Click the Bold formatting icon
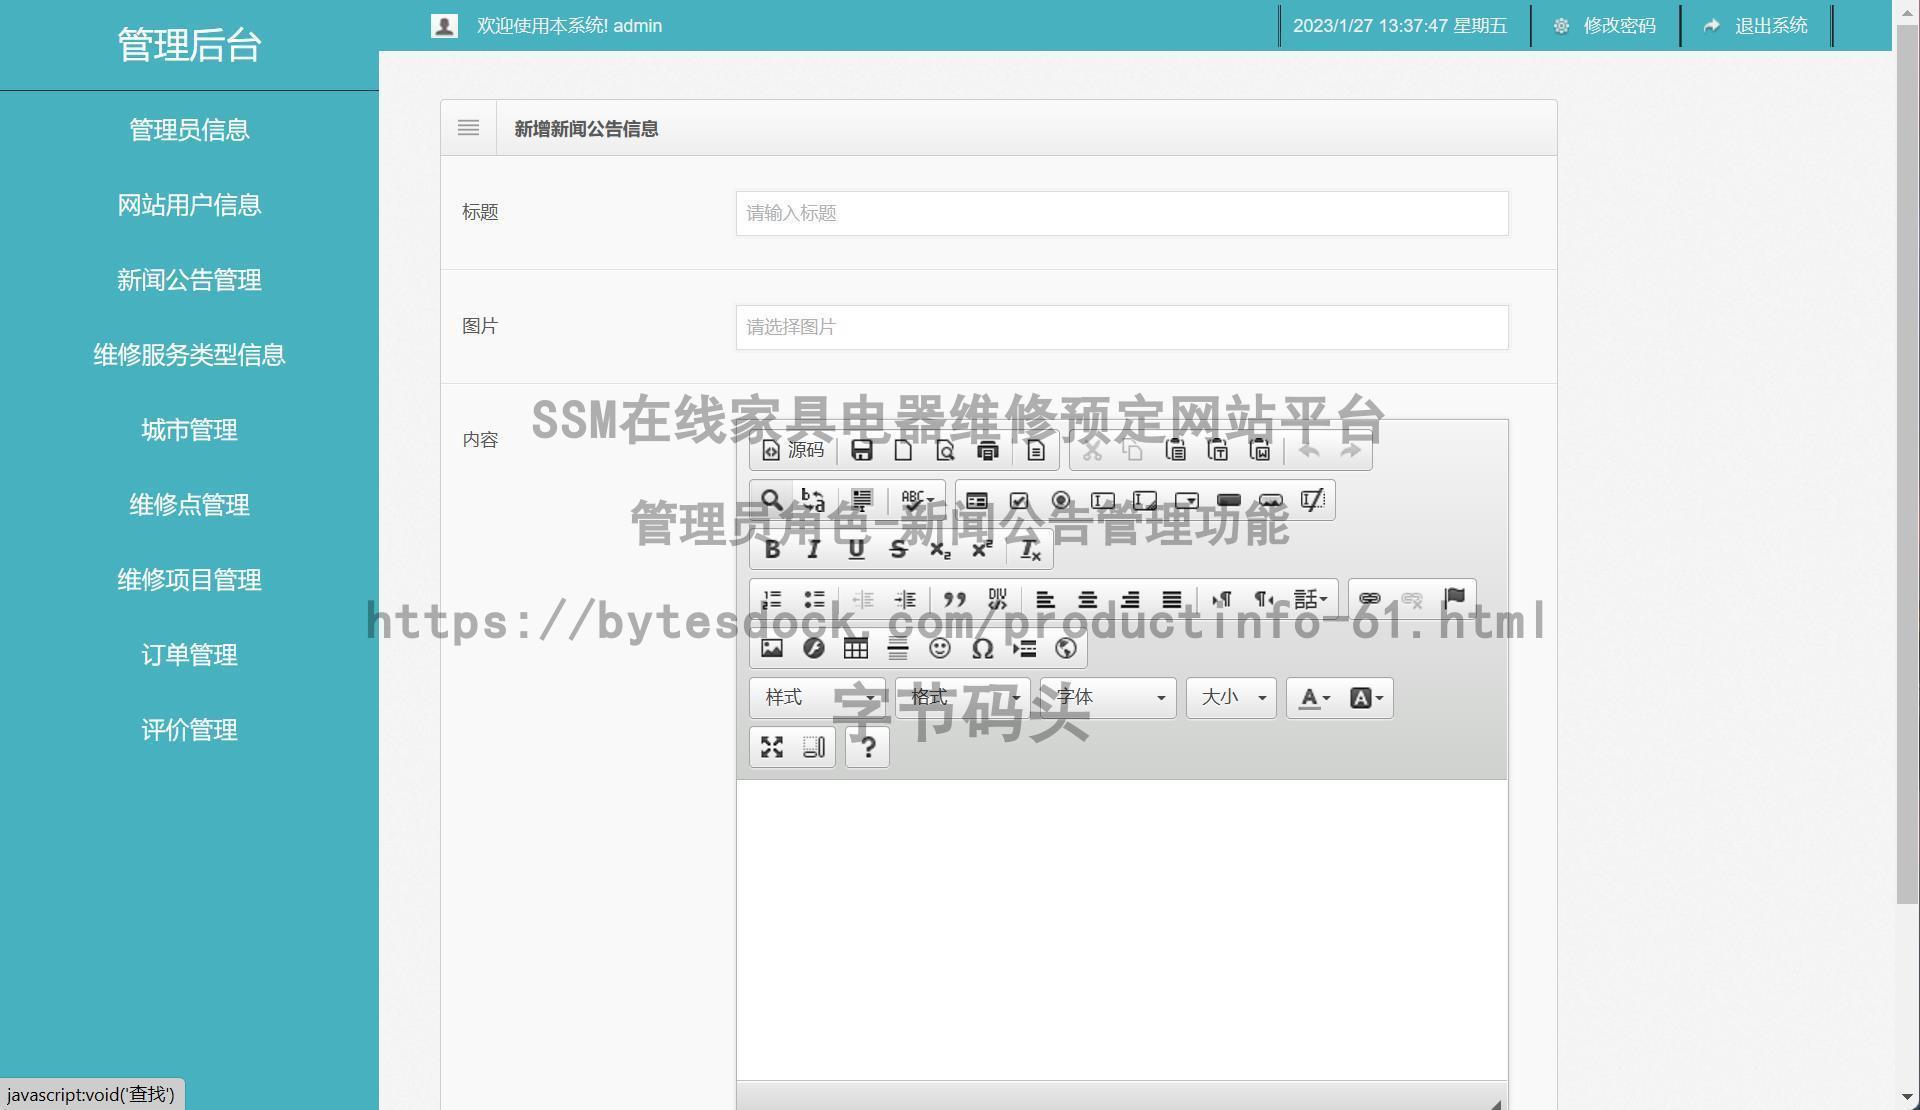This screenshot has width=1920, height=1110. click(772, 549)
